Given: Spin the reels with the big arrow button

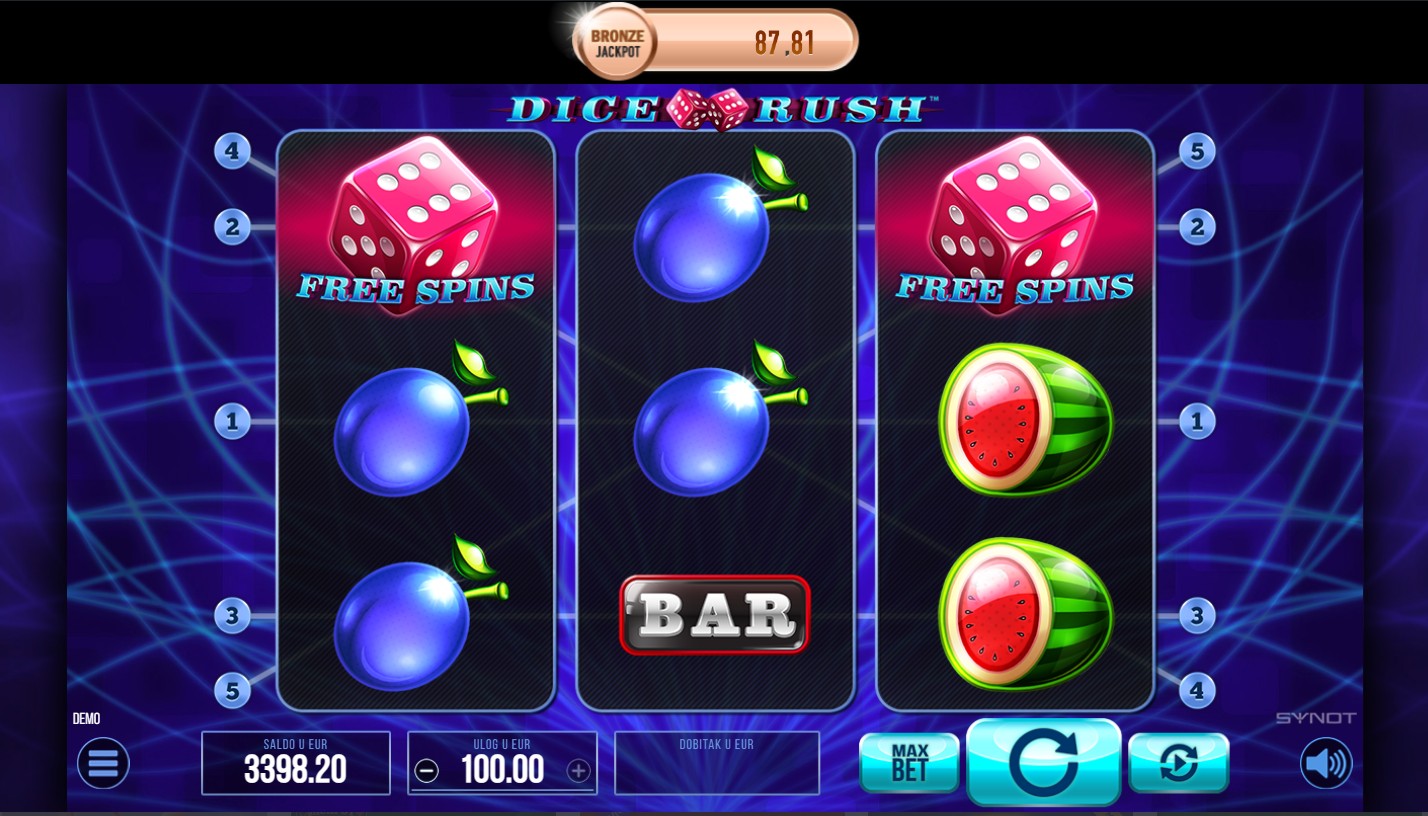Looking at the screenshot, I should click(x=1043, y=762).
